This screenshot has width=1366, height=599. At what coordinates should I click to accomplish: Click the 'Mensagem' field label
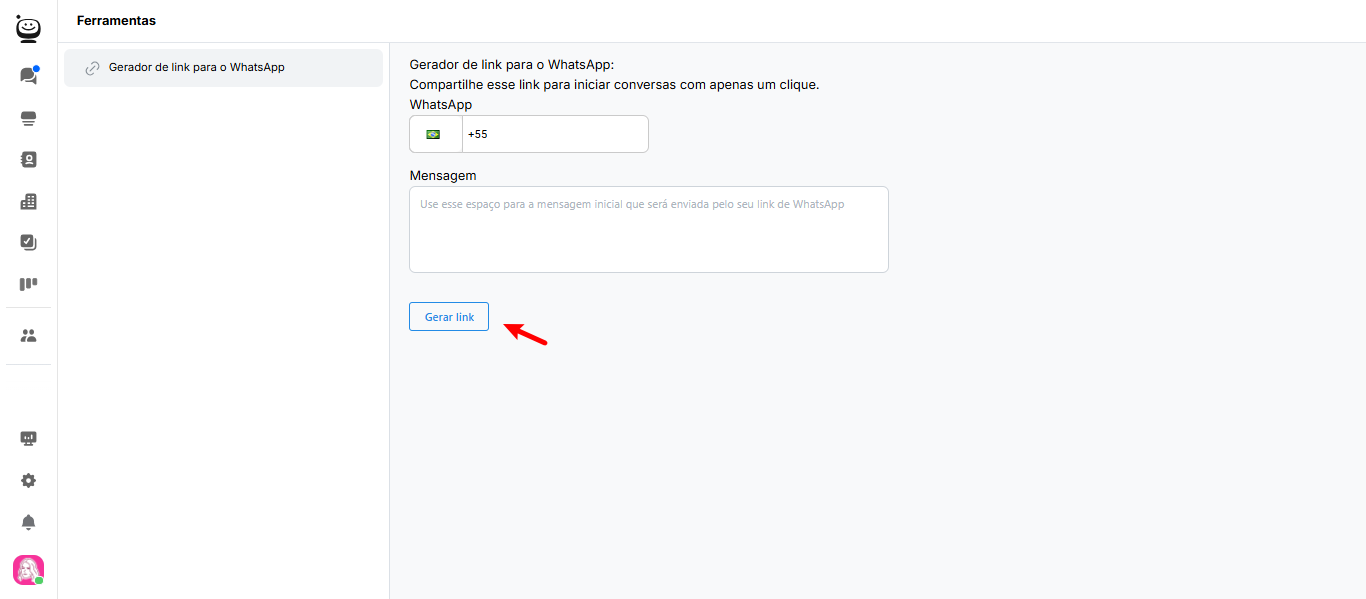[x=443, y=175]
